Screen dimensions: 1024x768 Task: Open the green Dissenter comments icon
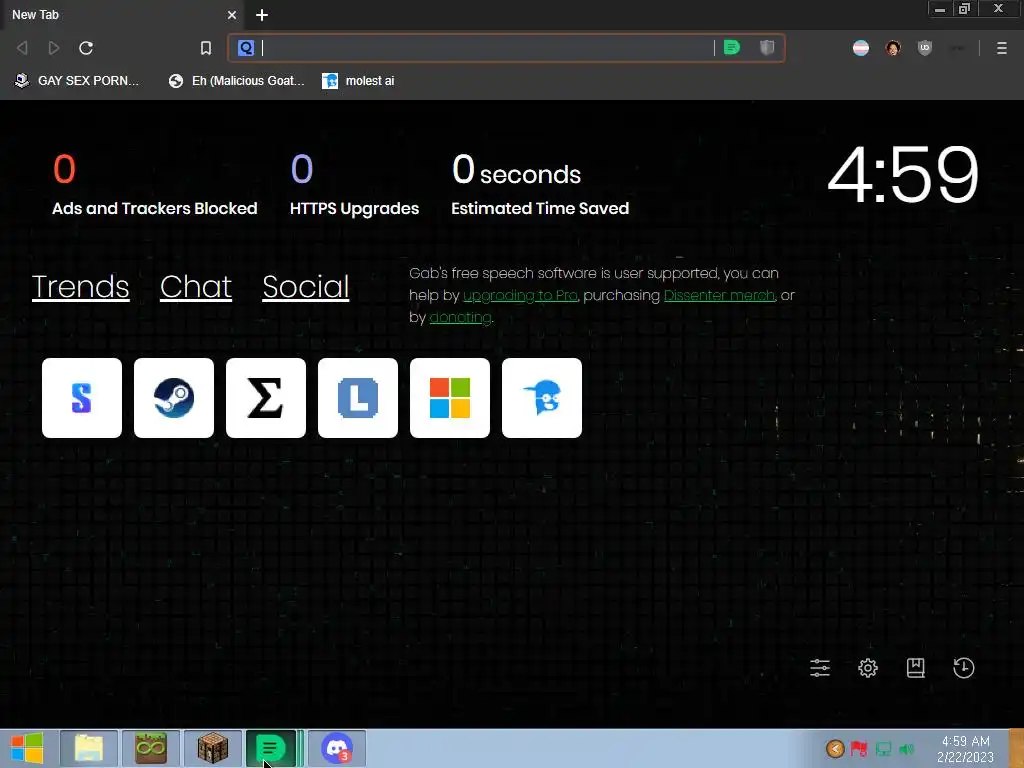732,48
